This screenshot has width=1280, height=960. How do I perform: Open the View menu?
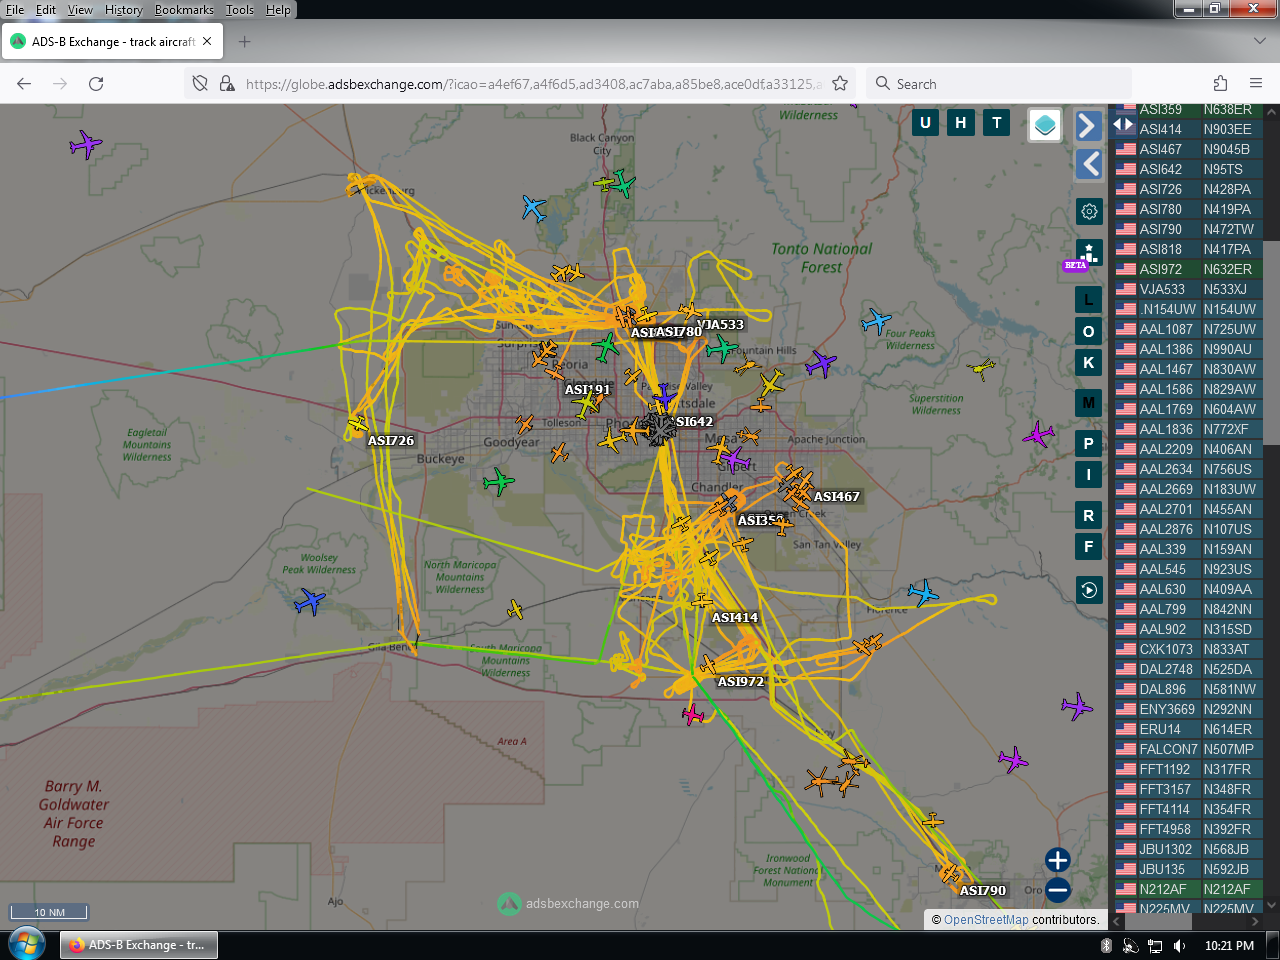tap(80, 10)
